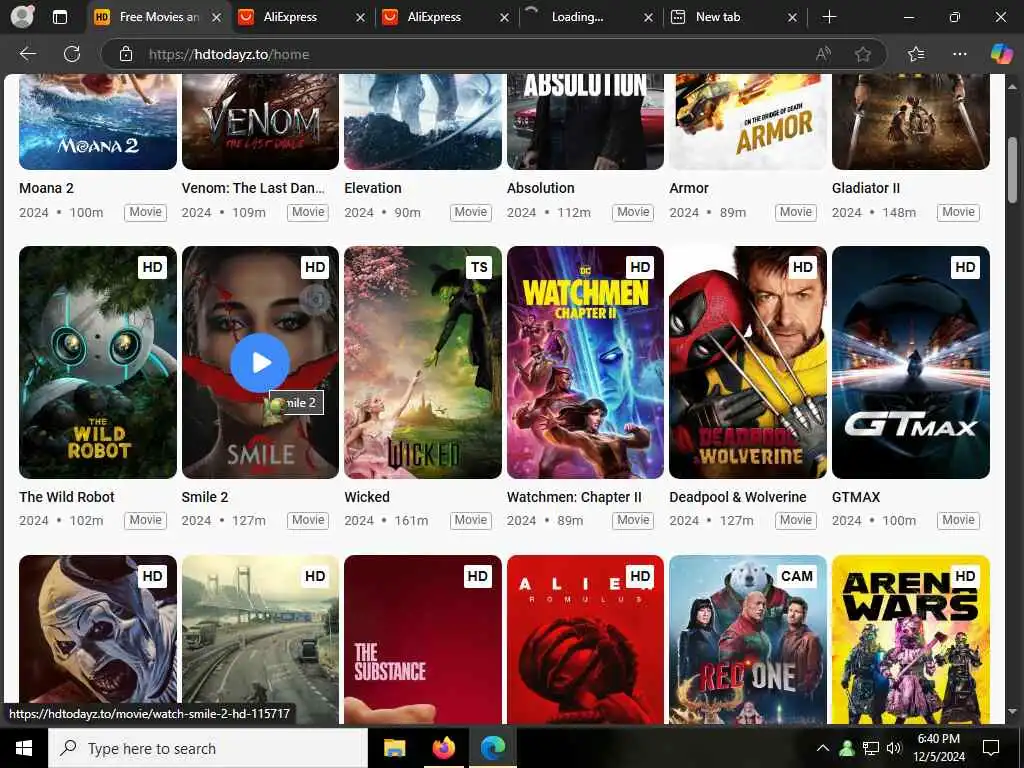Open the Deadpool & Wolverine title link

click(738, 497)
